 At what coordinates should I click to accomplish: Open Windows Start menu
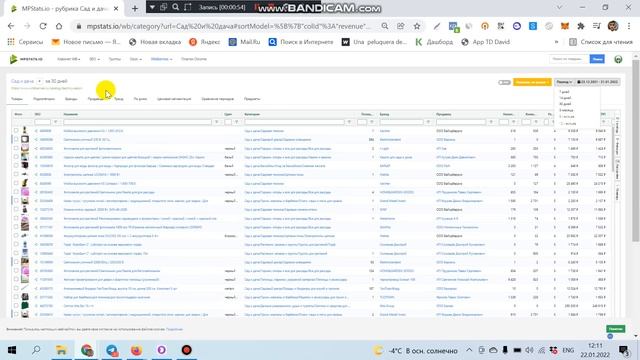tap(12, 350)
